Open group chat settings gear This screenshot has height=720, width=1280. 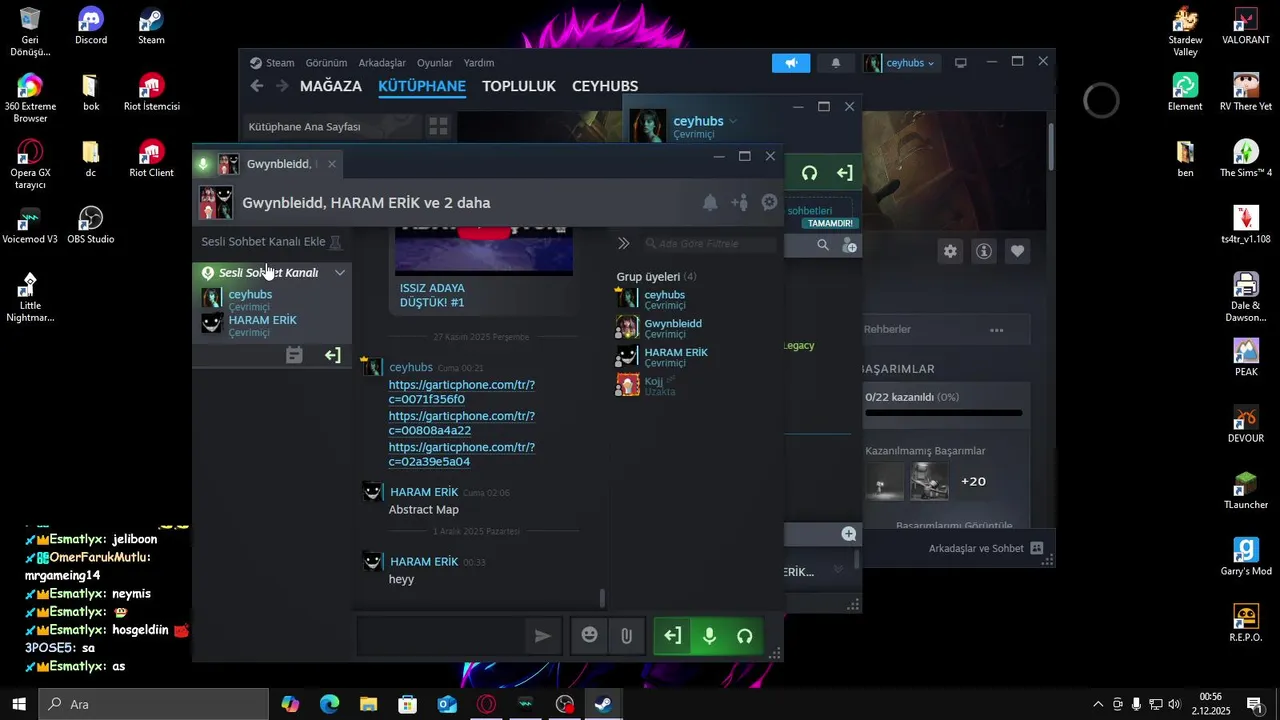[769, 203]
